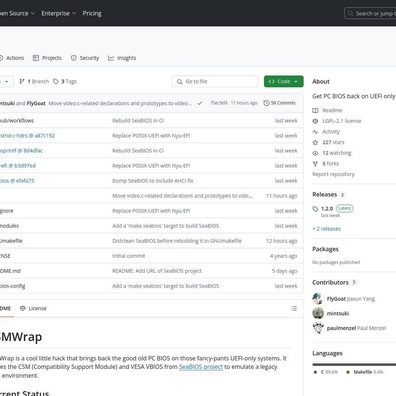Open the Activity link in About

(331, 132)
